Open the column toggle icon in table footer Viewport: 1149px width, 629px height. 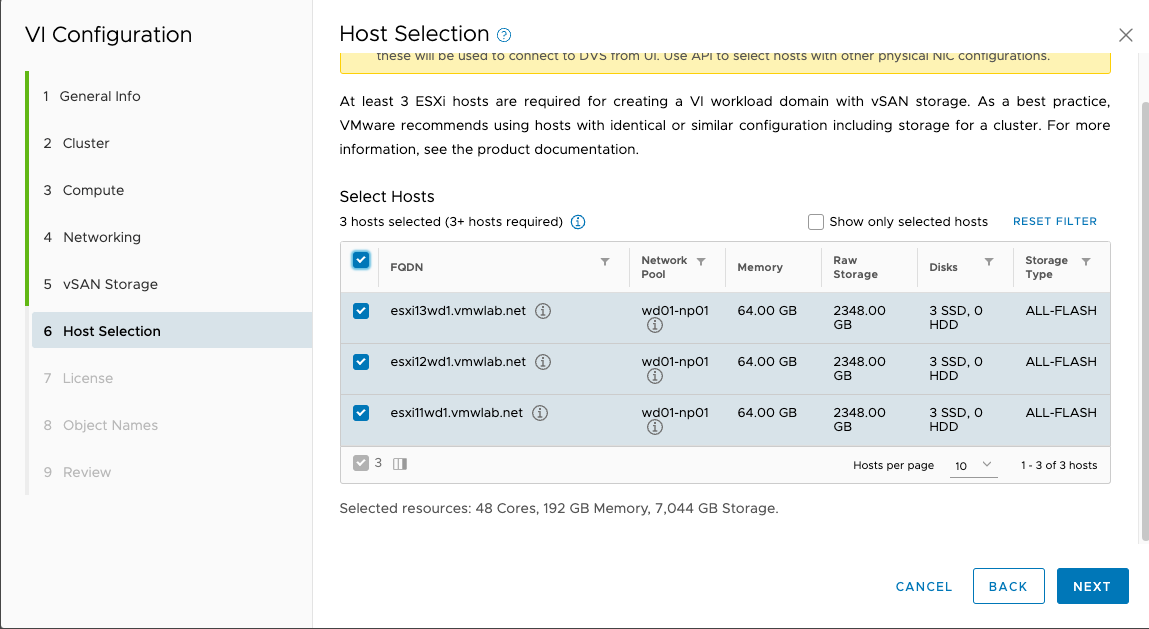(x=400, y=463)
